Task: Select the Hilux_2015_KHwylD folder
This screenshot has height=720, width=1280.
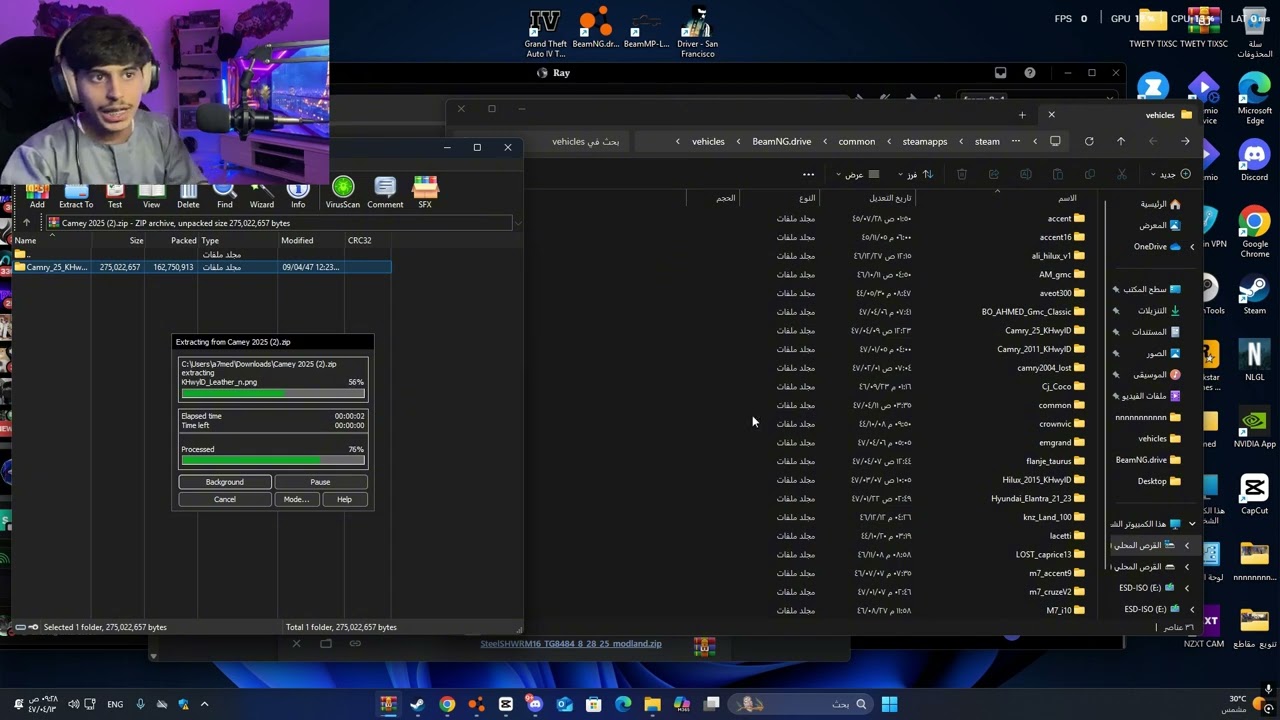Action: pos(1043,480)
